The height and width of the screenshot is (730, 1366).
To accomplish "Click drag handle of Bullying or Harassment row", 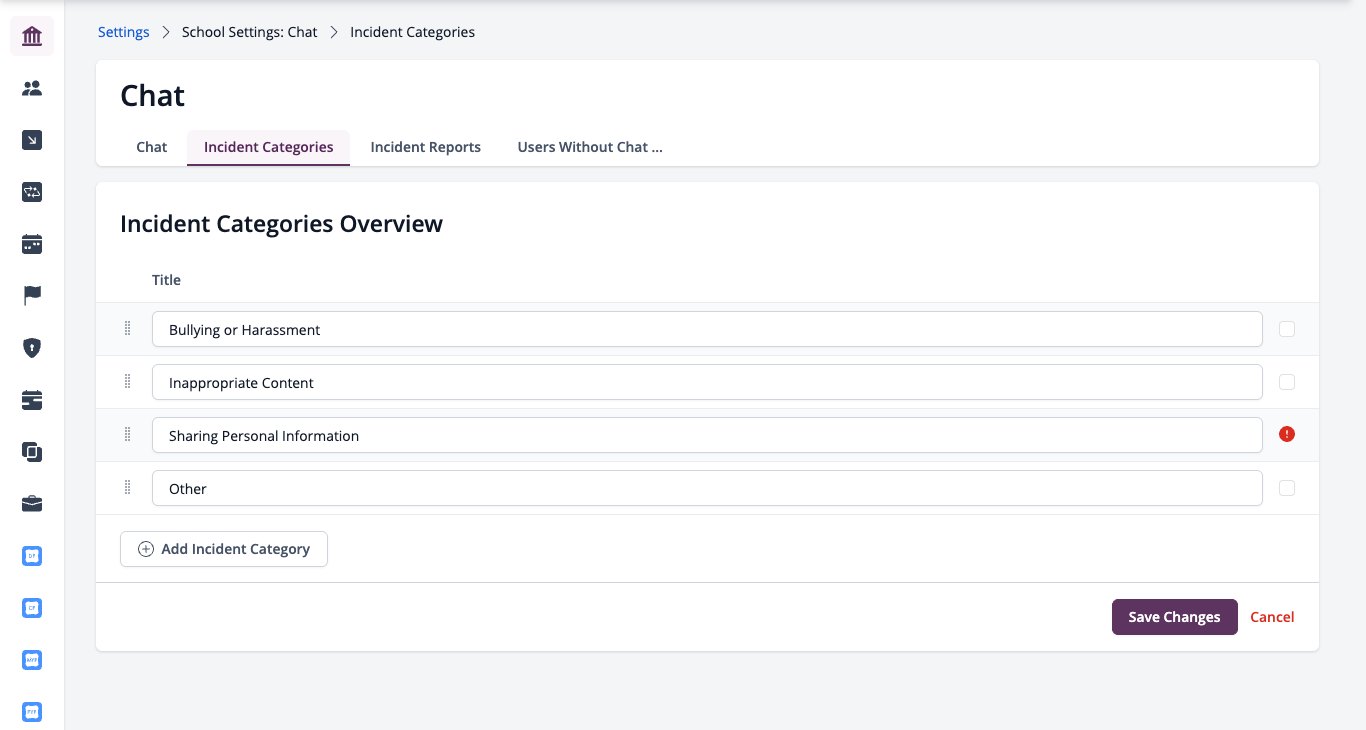I will [127, 328].
